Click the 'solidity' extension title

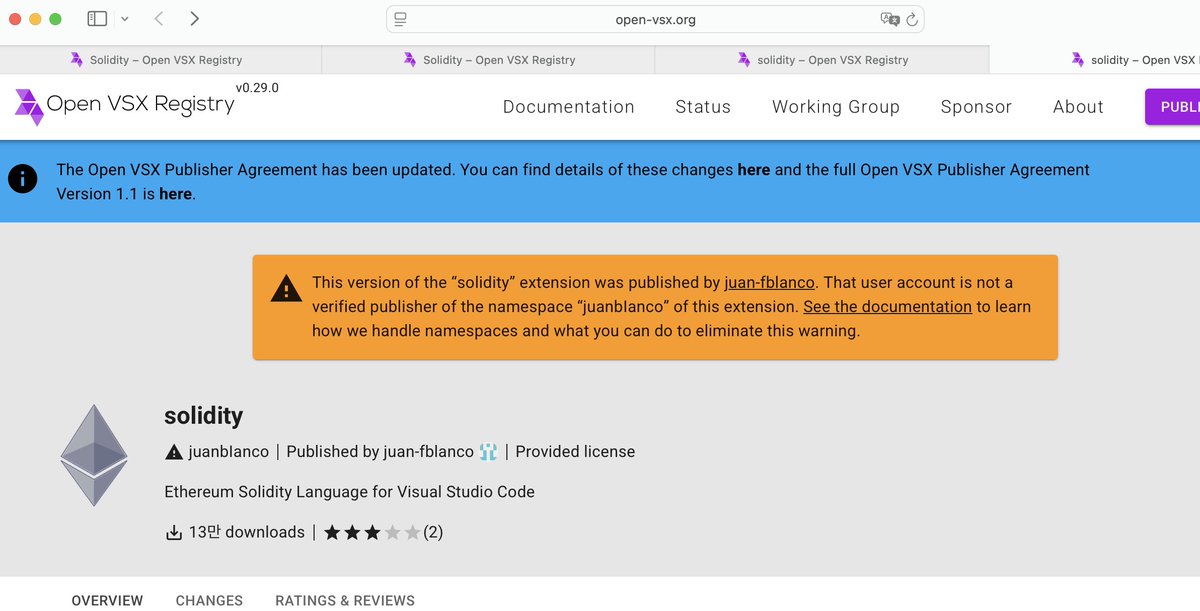pos(203,416)
